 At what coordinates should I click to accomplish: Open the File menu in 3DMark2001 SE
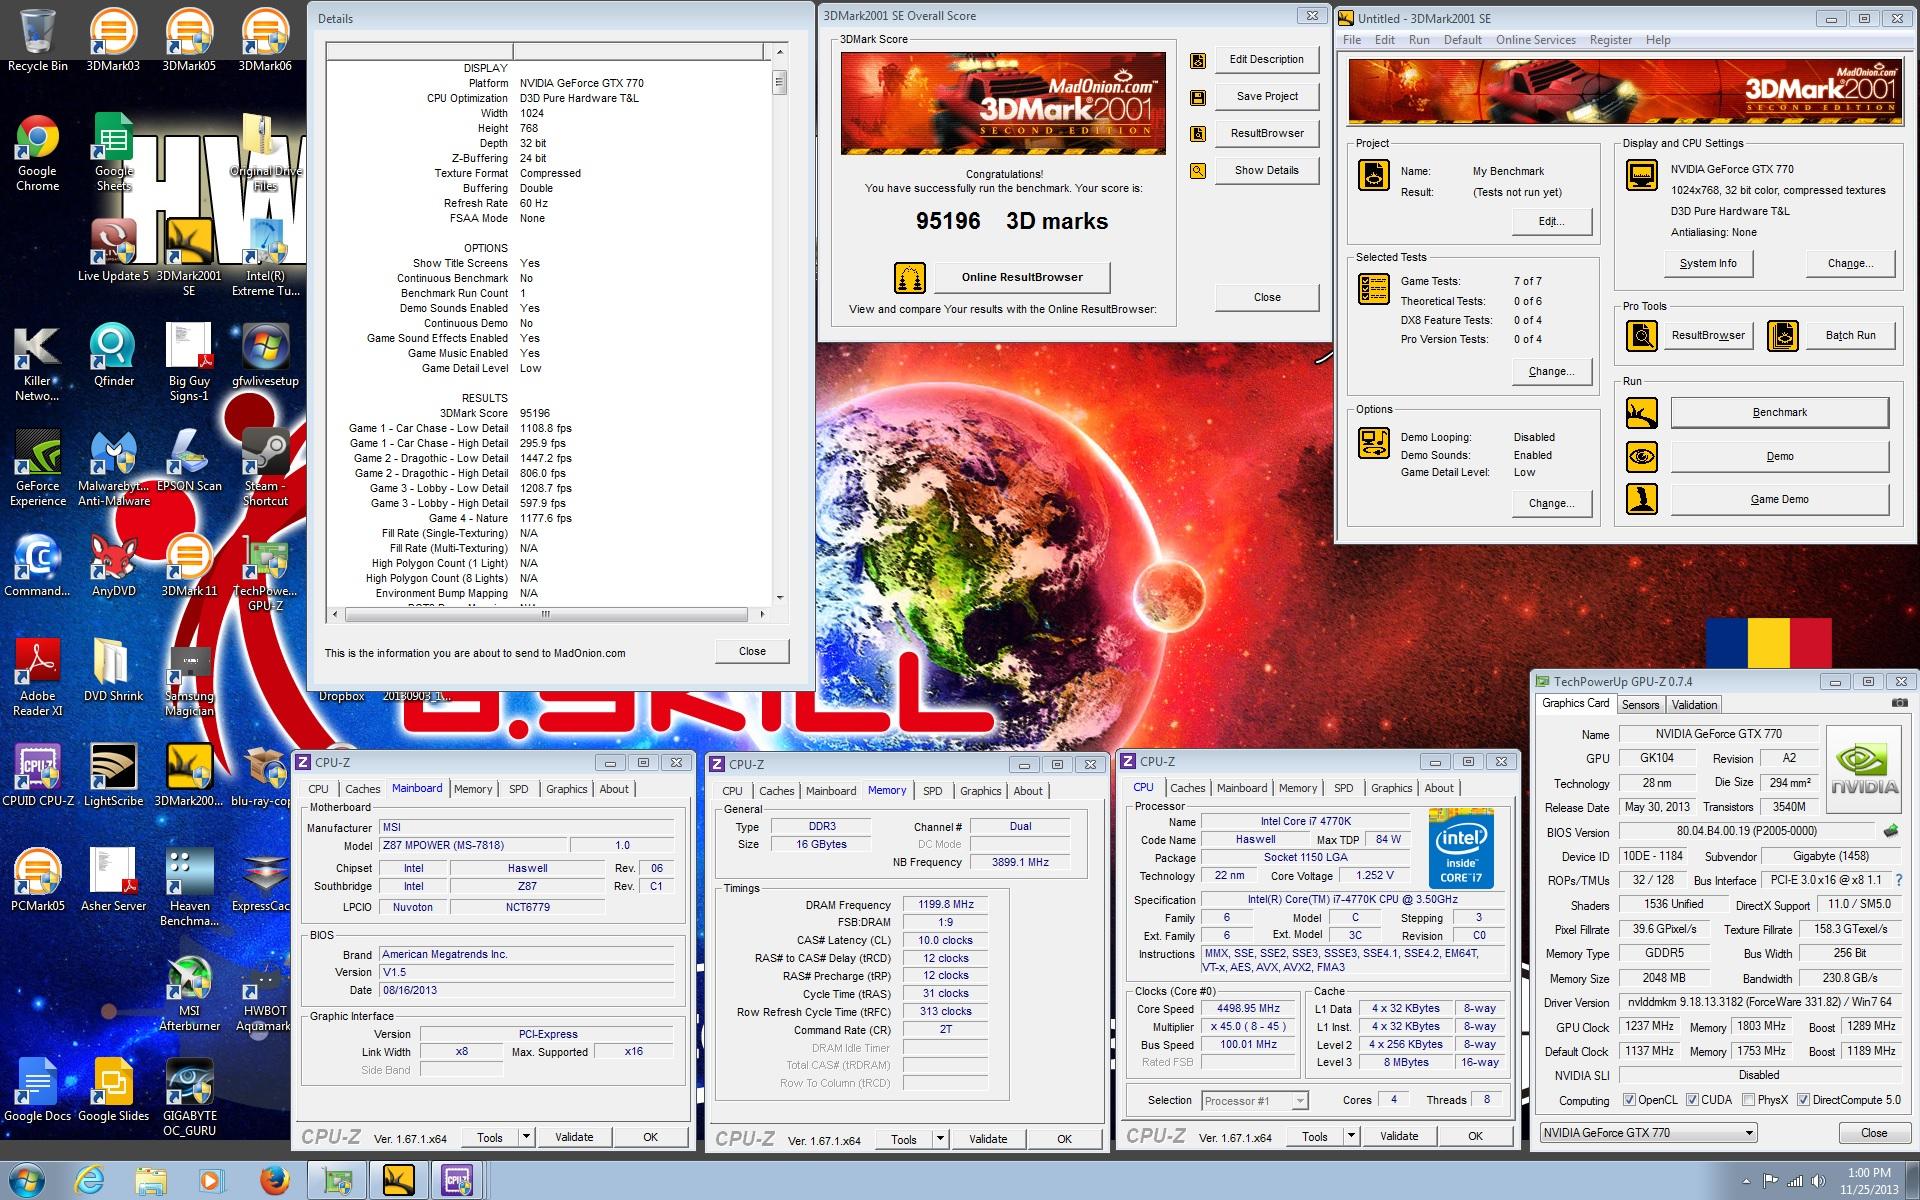[x=1352, y=40]
